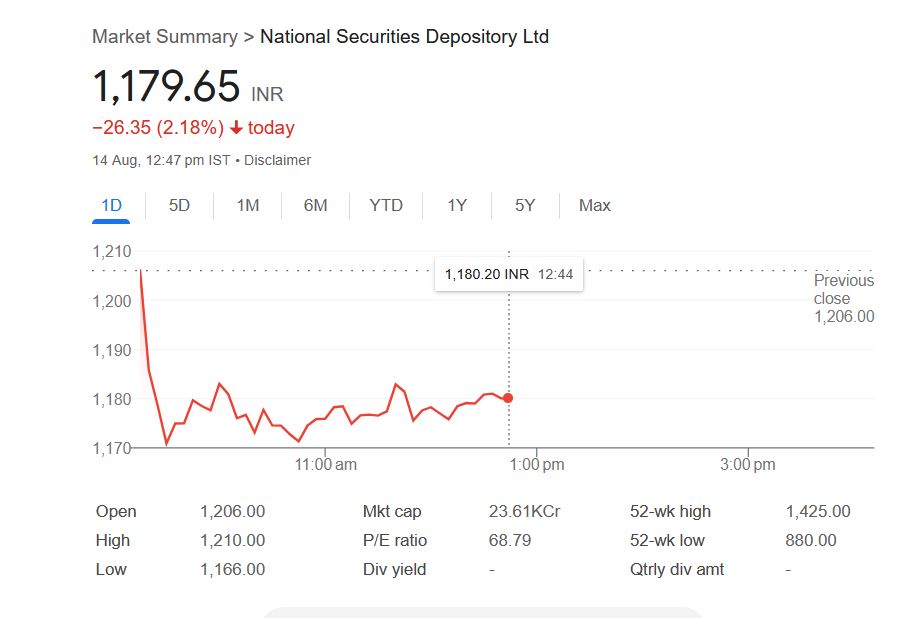Click the 11:00 am time axis label

coord(327,464)
